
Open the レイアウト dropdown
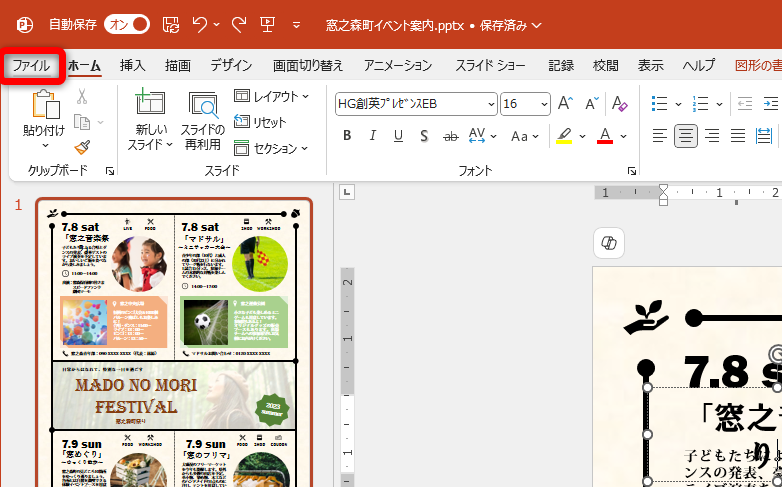(272, 96)
